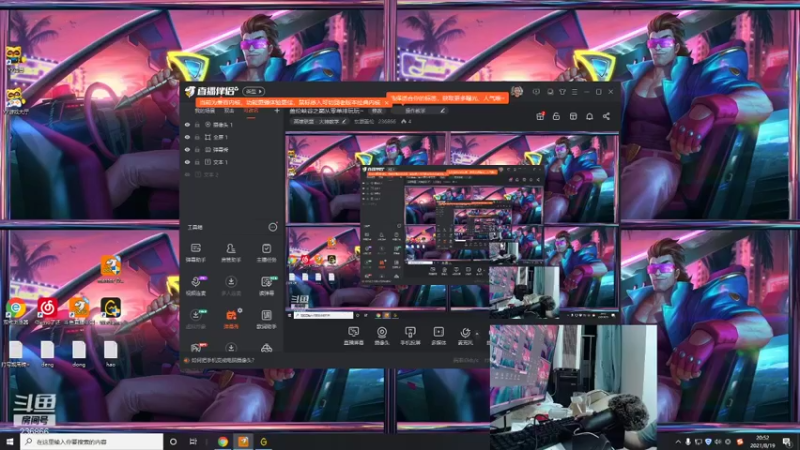Open the Windows Start menu
Viewport: 800px width, 450px height.
coord(10,442)
